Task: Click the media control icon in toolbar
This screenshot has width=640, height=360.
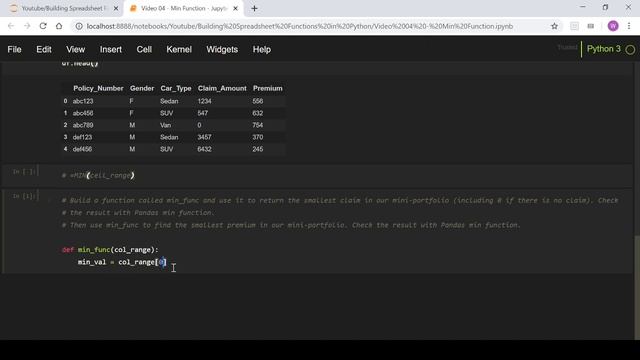Action: pyautogui.click(x=591, y=26)
